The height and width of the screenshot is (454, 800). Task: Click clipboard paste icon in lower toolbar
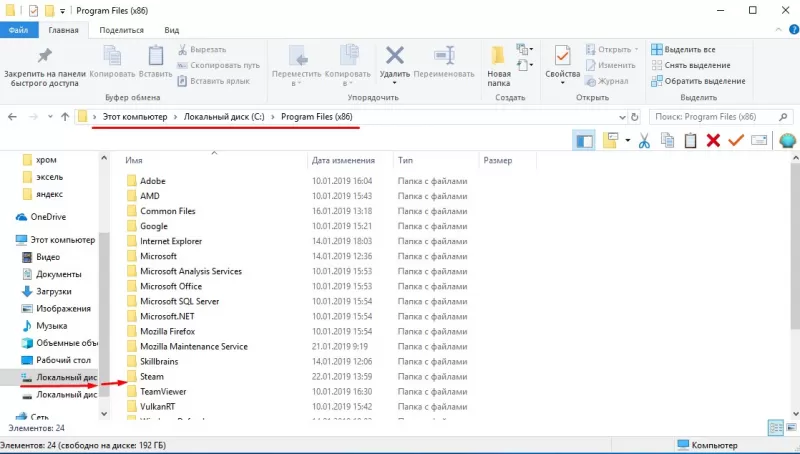(x=690, y=140)
